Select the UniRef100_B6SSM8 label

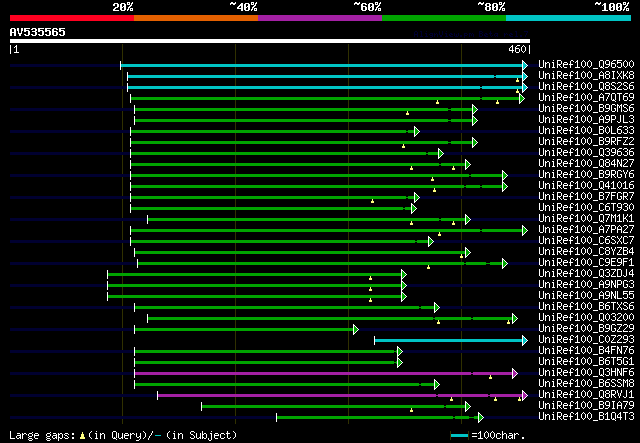[x=586, y=384]
